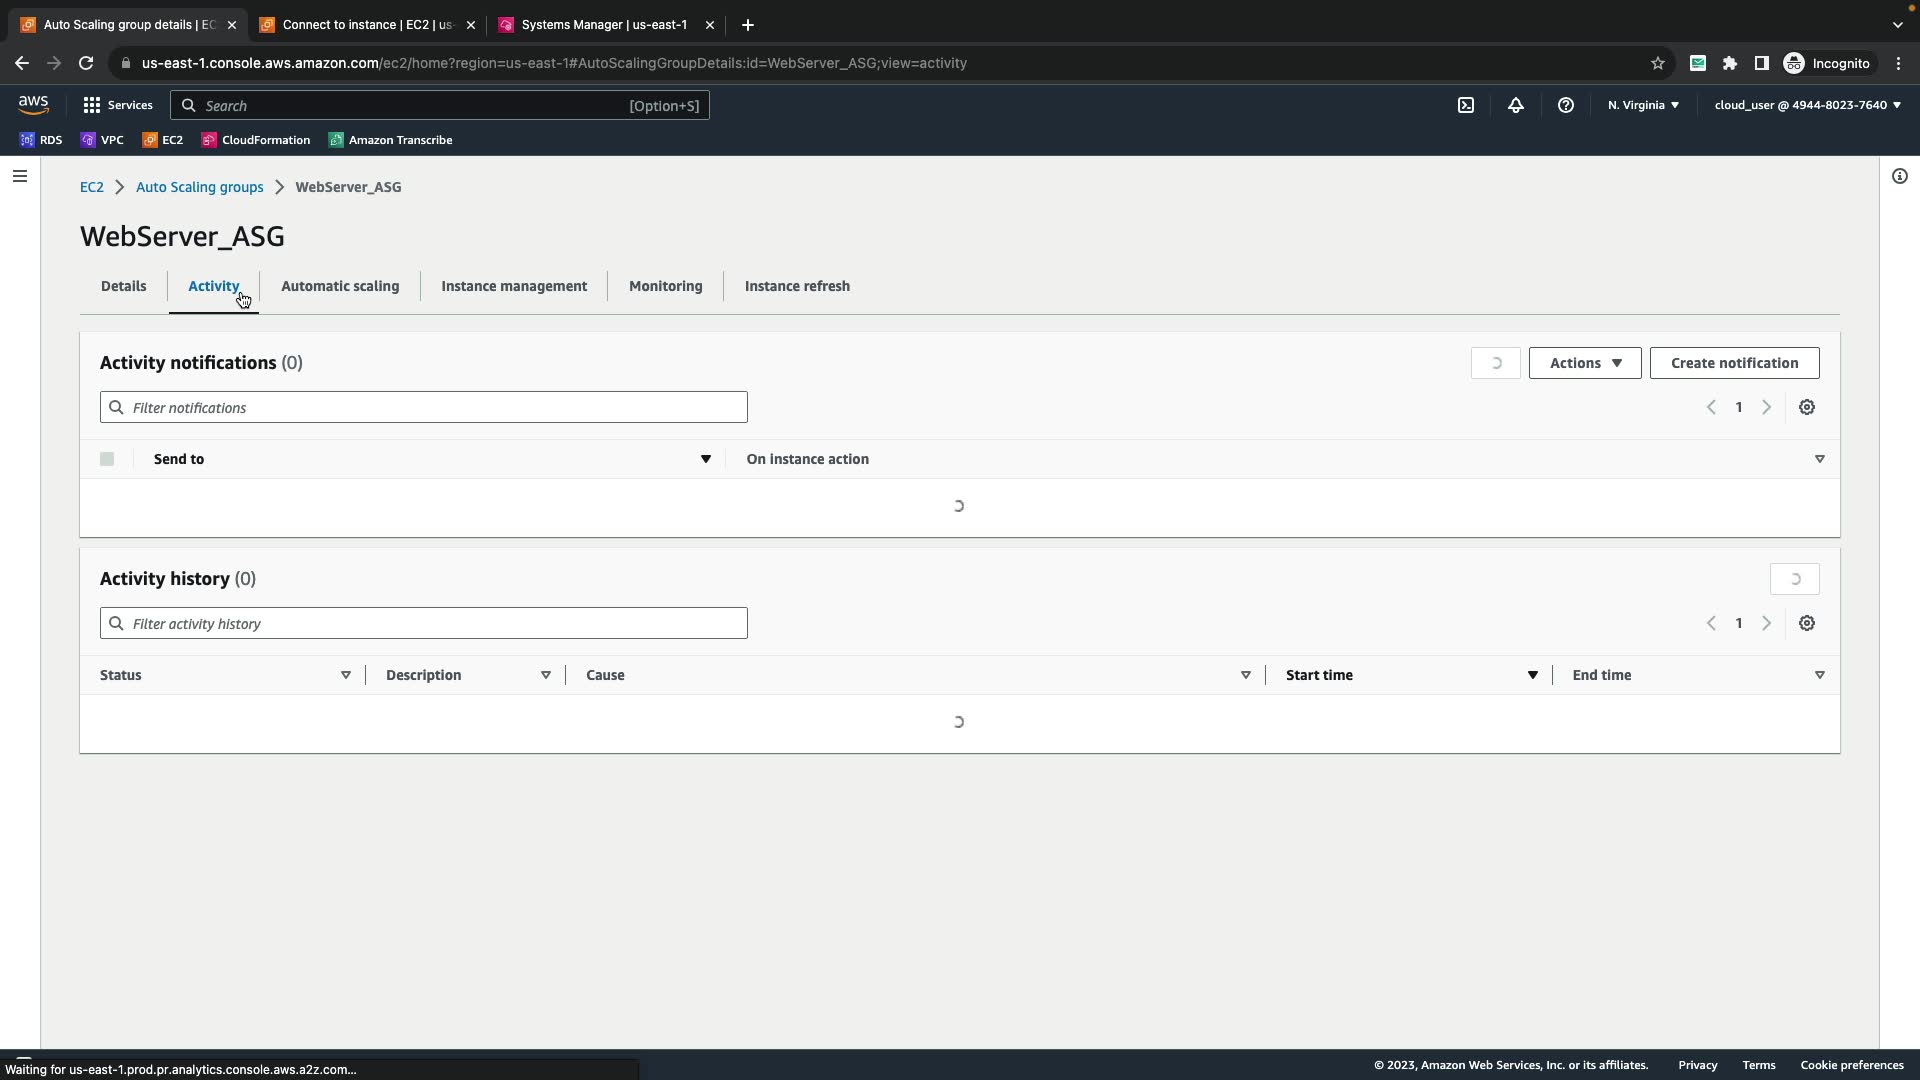Switch to the Automatic scaling tab
This screenshot has height=1080, width=1920.
[340, 286]
